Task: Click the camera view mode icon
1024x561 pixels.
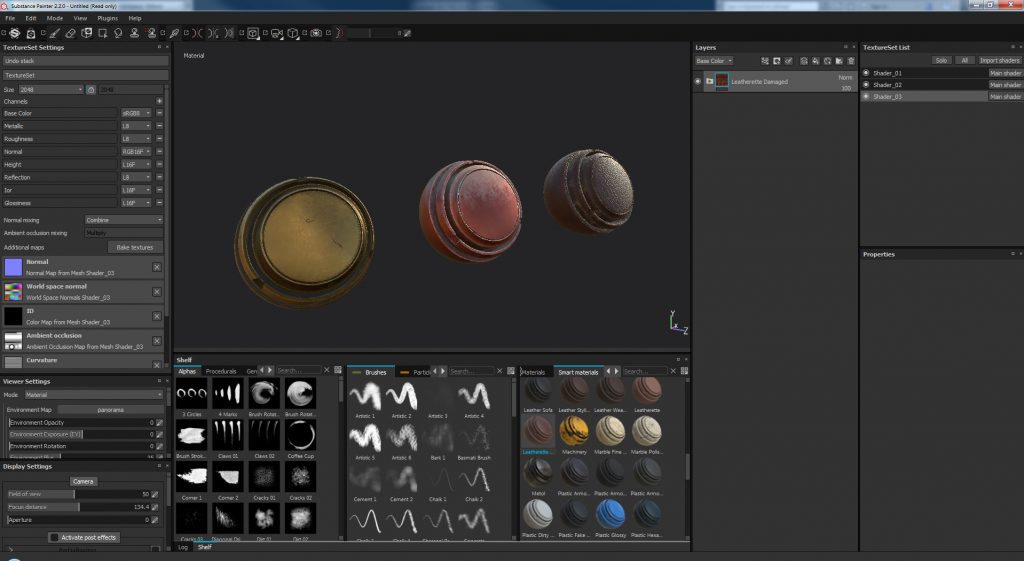Action: pyautogui.click(x=277, y=33)
